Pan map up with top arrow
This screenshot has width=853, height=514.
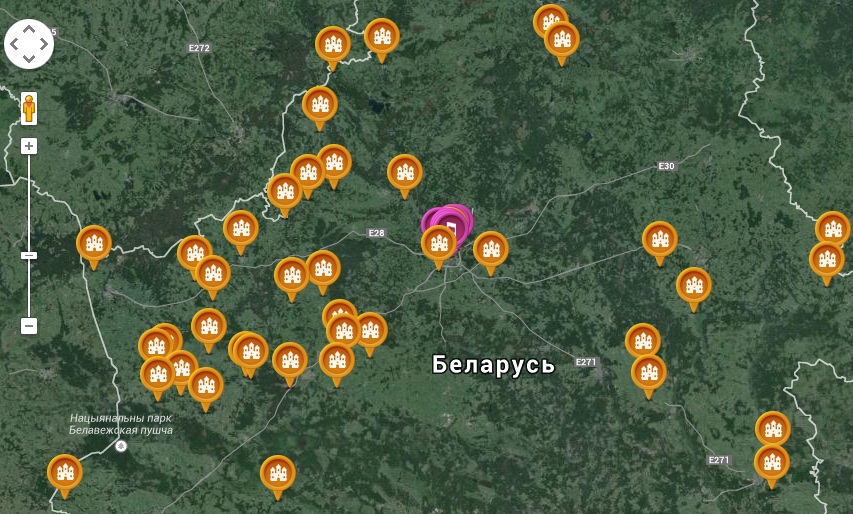[x=29, y=30]
